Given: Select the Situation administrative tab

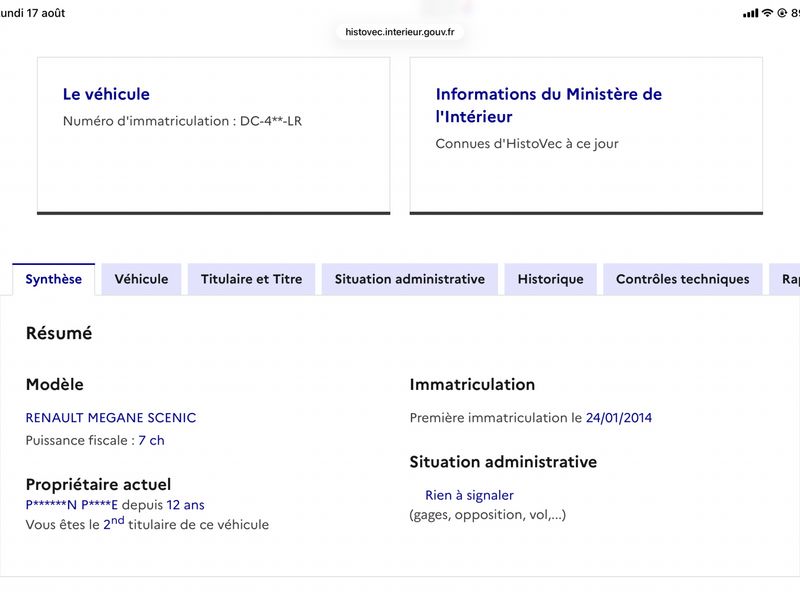Looking at the screenshot, I should point(410,279).
